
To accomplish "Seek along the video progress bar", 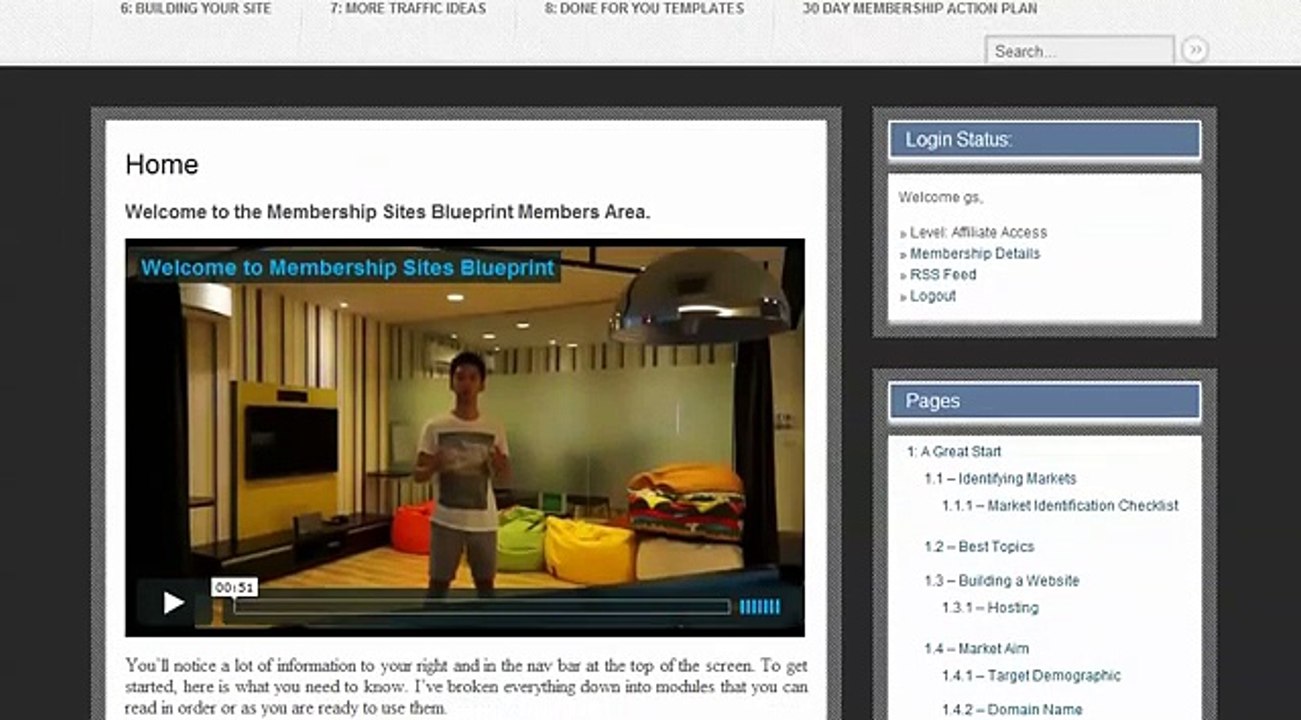I will pos(481,607).
